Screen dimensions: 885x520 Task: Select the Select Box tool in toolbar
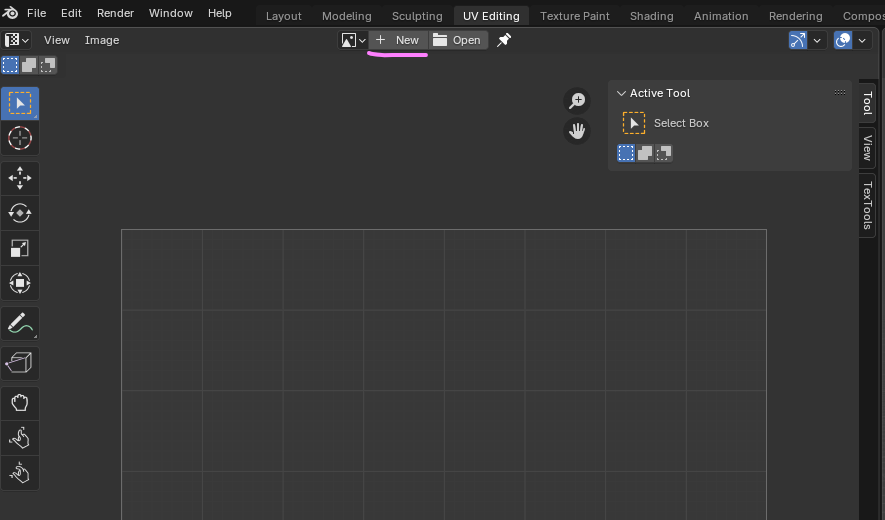coord(20,103)
